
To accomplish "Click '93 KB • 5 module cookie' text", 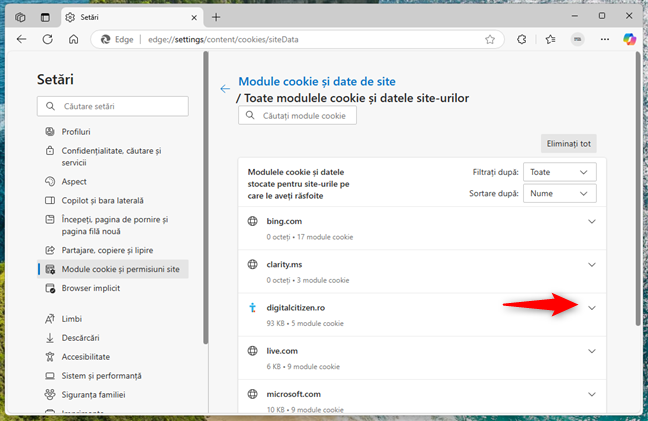I will click(x=305, y=323).
